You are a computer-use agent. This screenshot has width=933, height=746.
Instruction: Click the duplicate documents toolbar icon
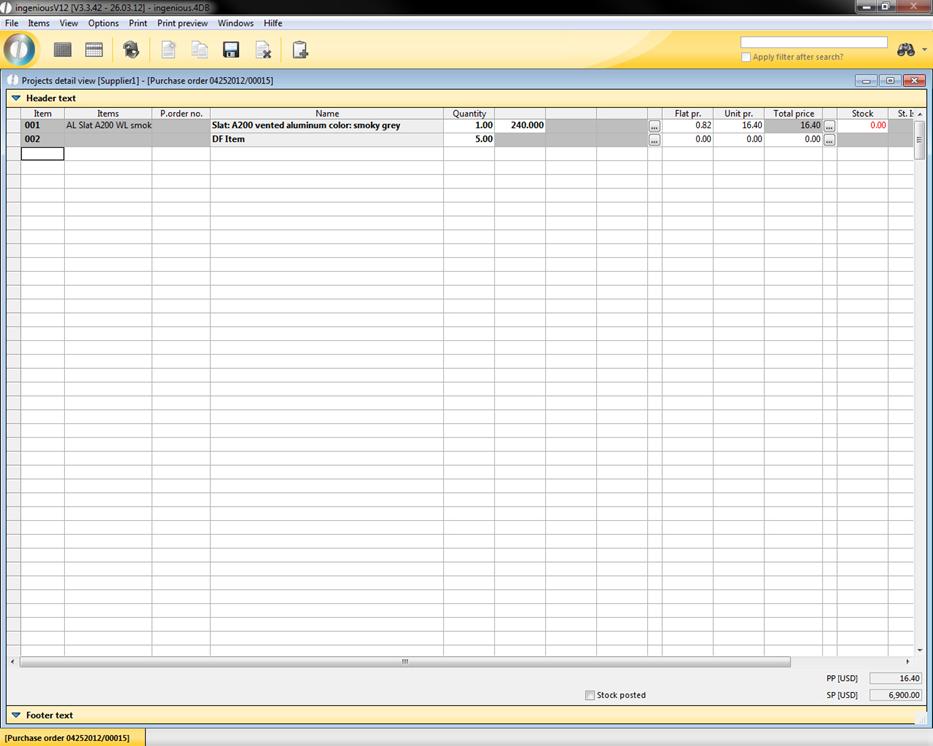(x=200, y=50)
